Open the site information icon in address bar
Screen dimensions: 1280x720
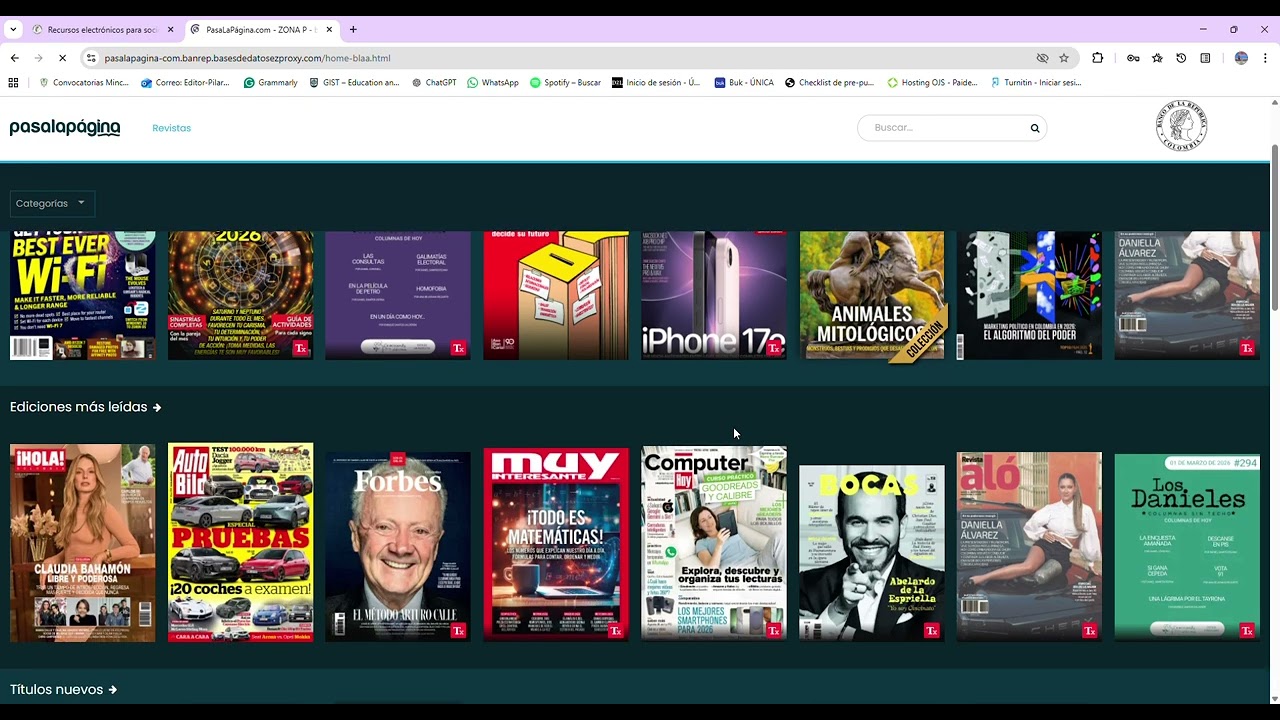(91, 58)
